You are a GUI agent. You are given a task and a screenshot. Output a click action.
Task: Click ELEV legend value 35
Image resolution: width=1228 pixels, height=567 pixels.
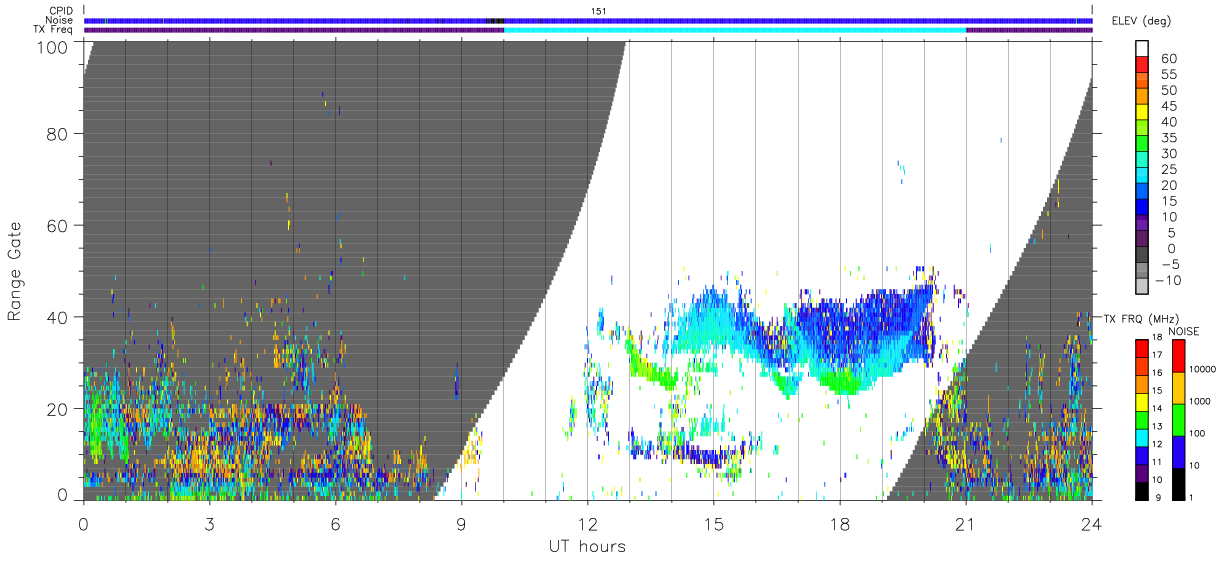coord(1168,138)
